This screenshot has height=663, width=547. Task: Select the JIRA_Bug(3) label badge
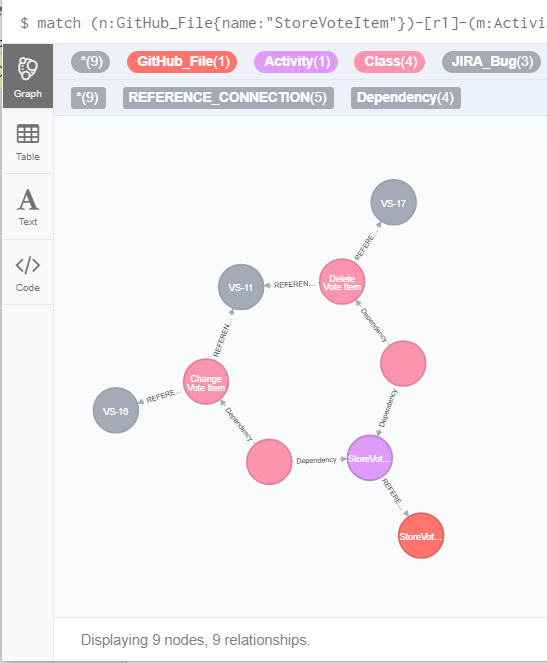pyautogui.click(x=492, y=62)
